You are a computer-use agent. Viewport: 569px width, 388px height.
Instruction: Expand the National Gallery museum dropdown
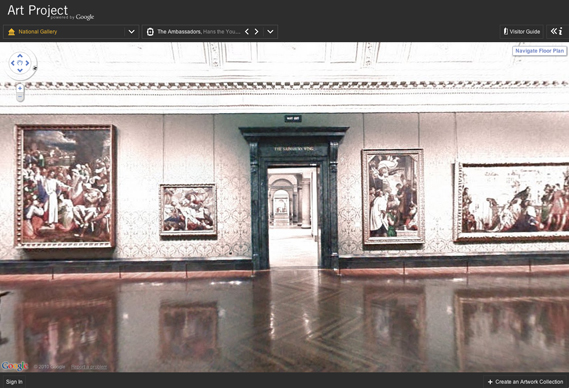(x=131, y=32)
